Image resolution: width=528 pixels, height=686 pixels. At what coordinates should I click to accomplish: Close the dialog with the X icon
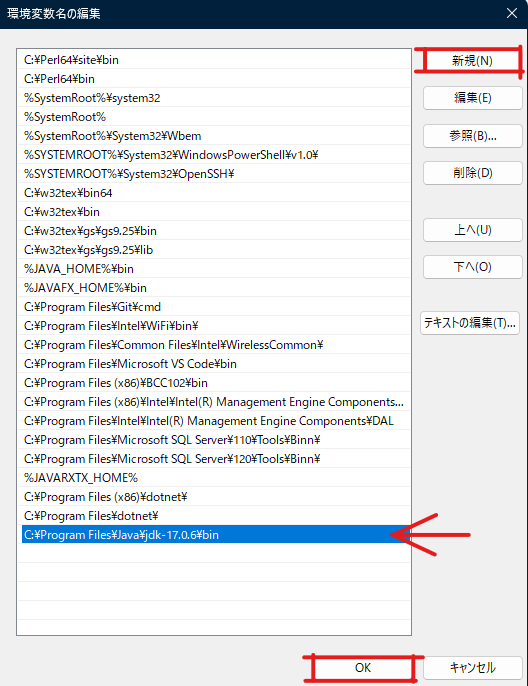pos(512,13)
